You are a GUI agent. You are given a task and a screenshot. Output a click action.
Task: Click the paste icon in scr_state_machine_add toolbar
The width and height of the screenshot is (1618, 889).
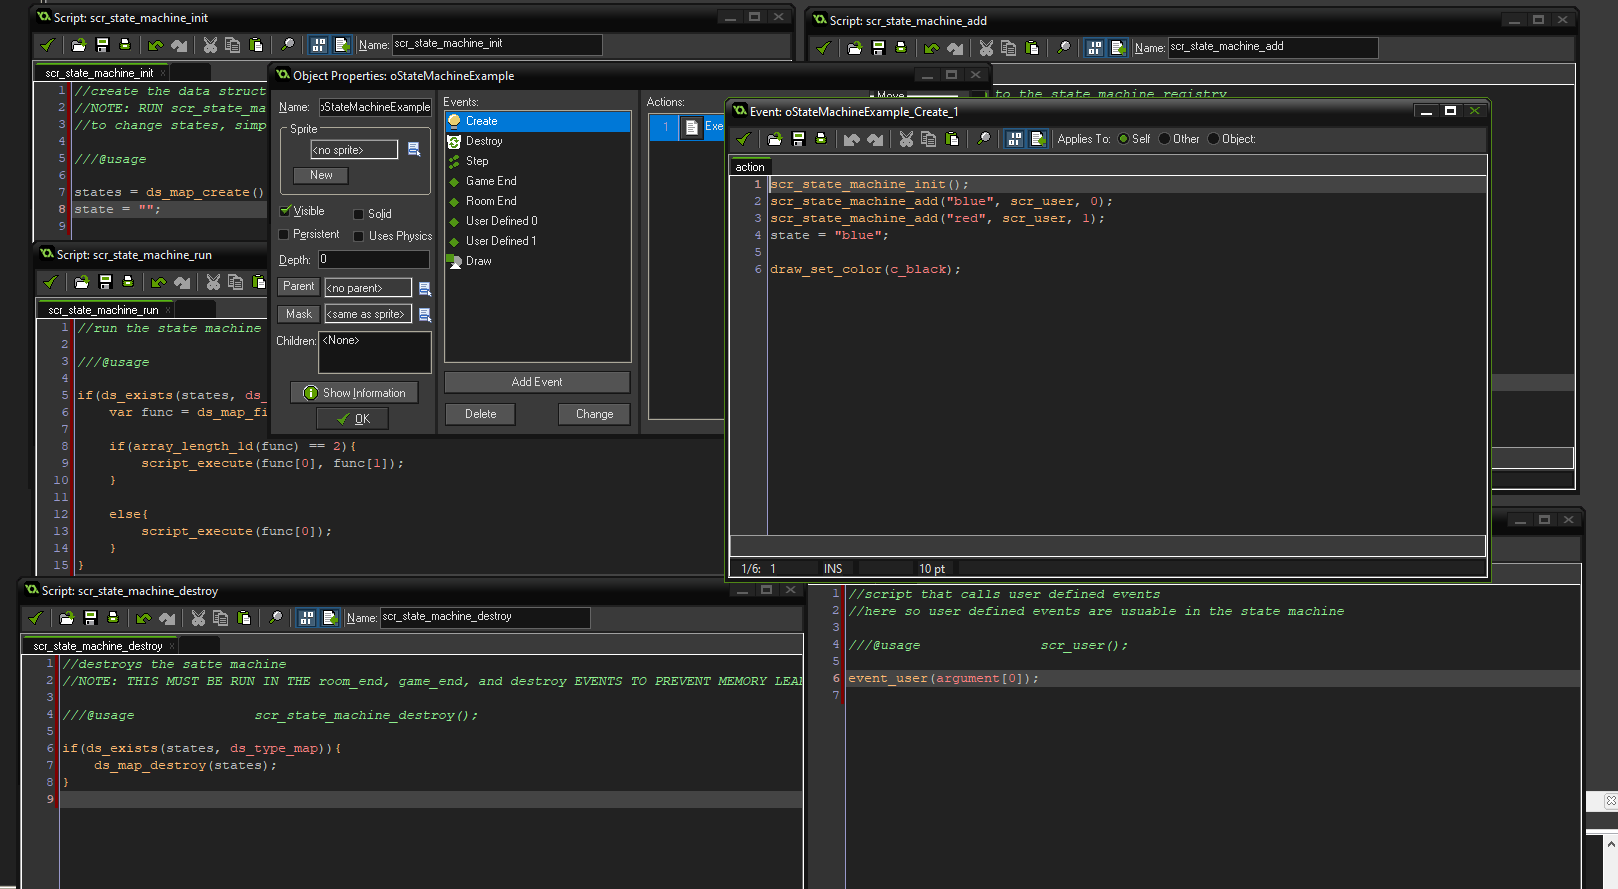point(1032,47)
